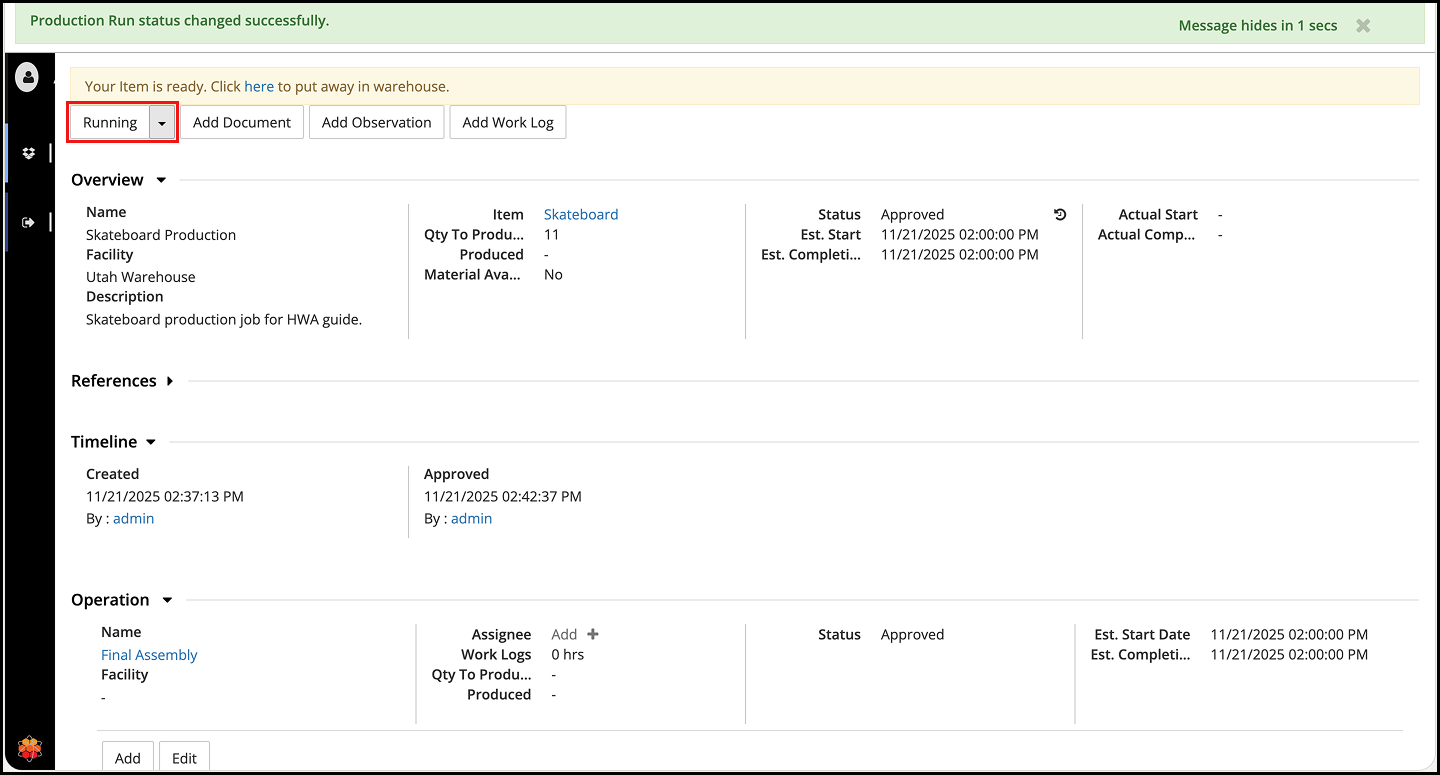Open the Running status dropdown arrow
1440x775 pixels.
click(162, 123)
